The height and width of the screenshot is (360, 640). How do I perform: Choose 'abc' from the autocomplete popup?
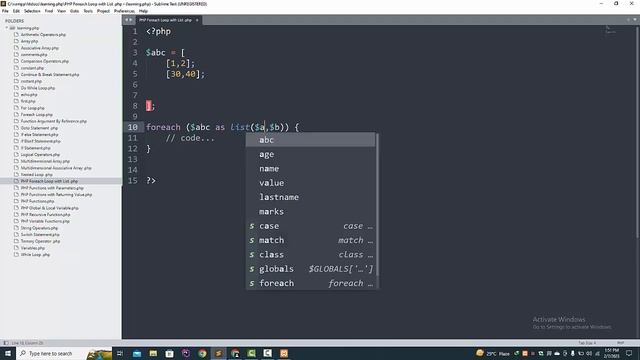pyautogui.click(x=311, y=140)
